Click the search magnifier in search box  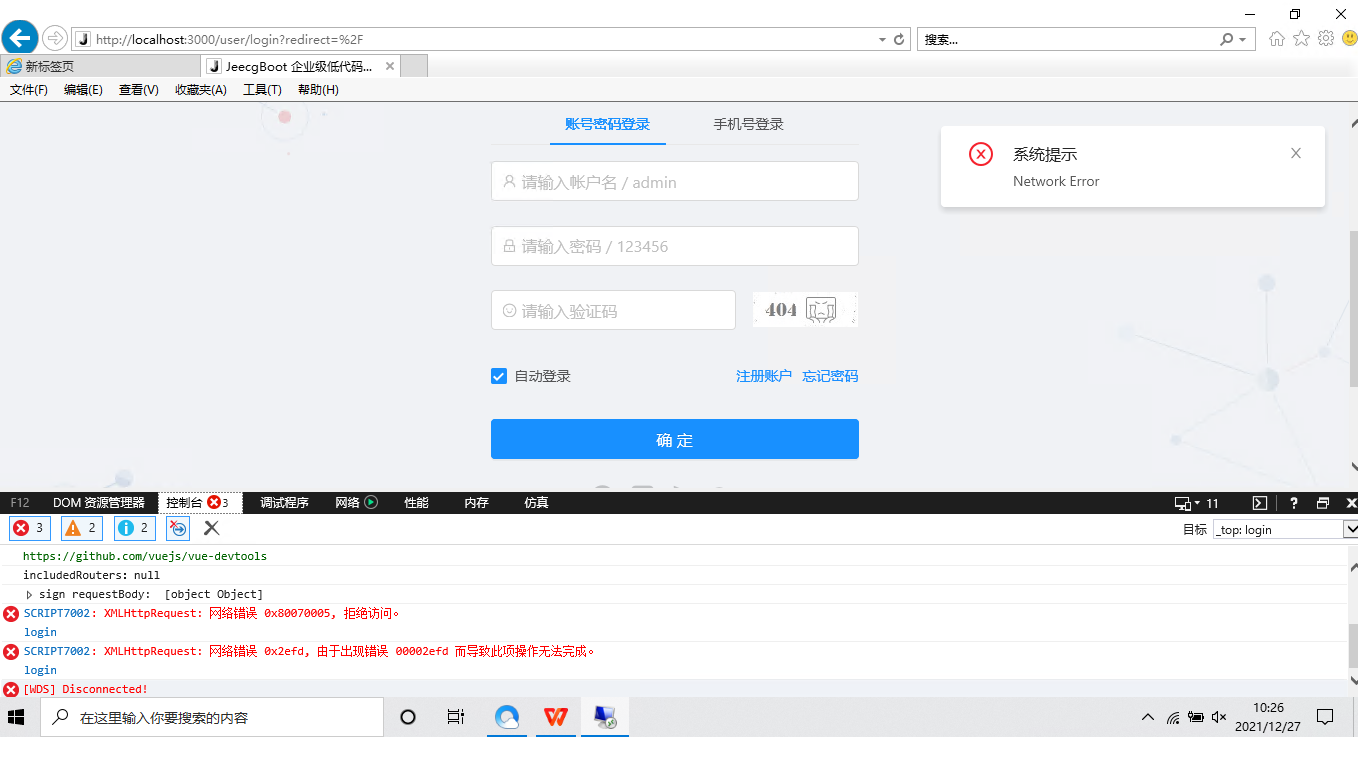(x=1227, y=39)
